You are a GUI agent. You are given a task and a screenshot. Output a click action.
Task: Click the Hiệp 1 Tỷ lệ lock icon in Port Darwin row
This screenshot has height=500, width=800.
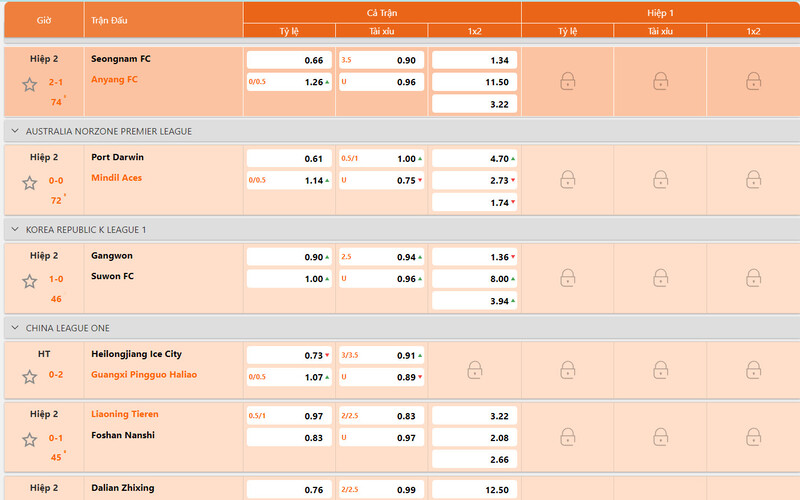pos(567,180)
